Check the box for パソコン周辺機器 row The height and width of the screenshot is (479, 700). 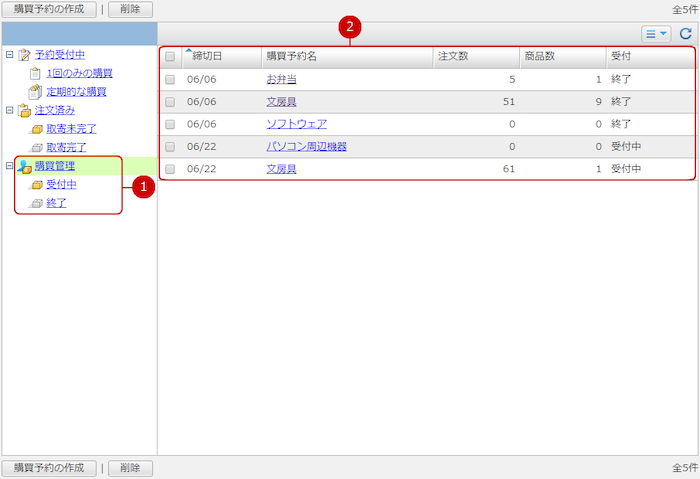170,147
